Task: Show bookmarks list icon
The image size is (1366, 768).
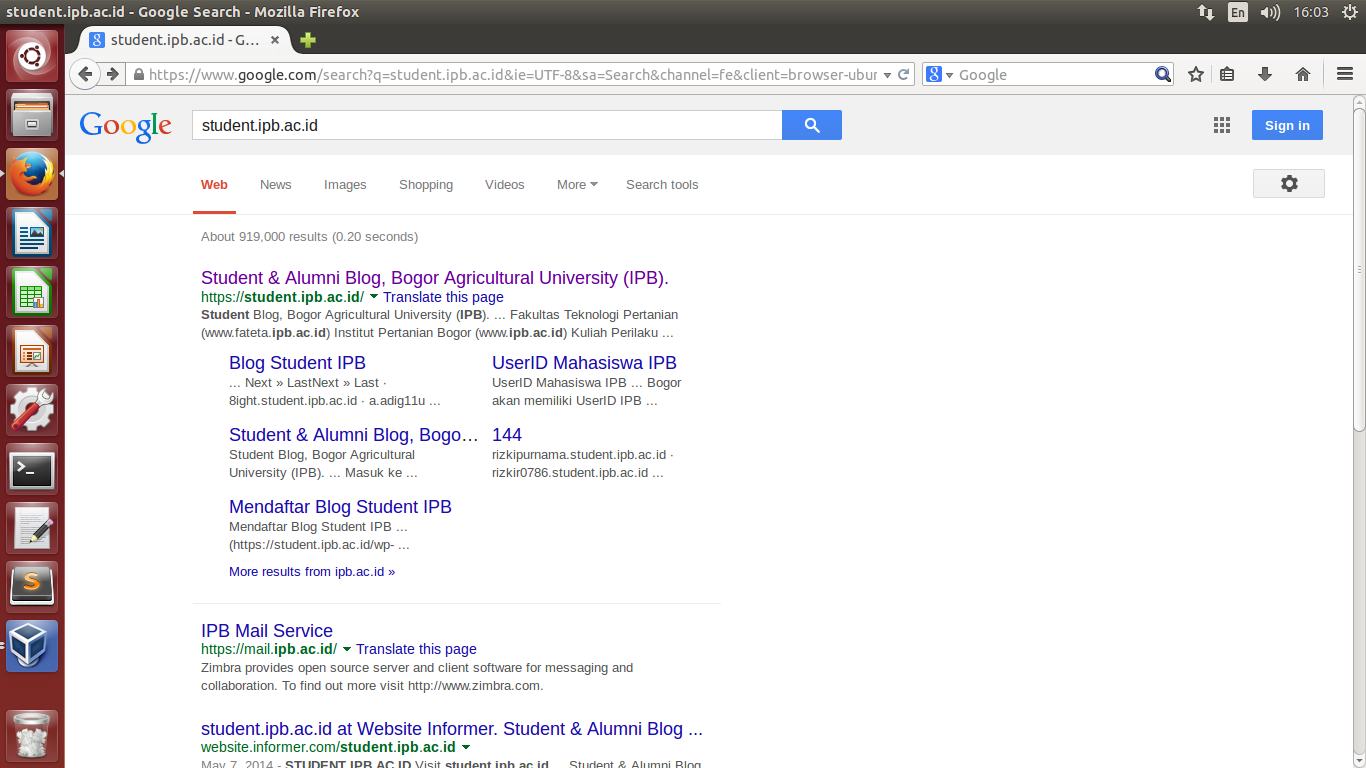Action: (x=1228, y=74)
